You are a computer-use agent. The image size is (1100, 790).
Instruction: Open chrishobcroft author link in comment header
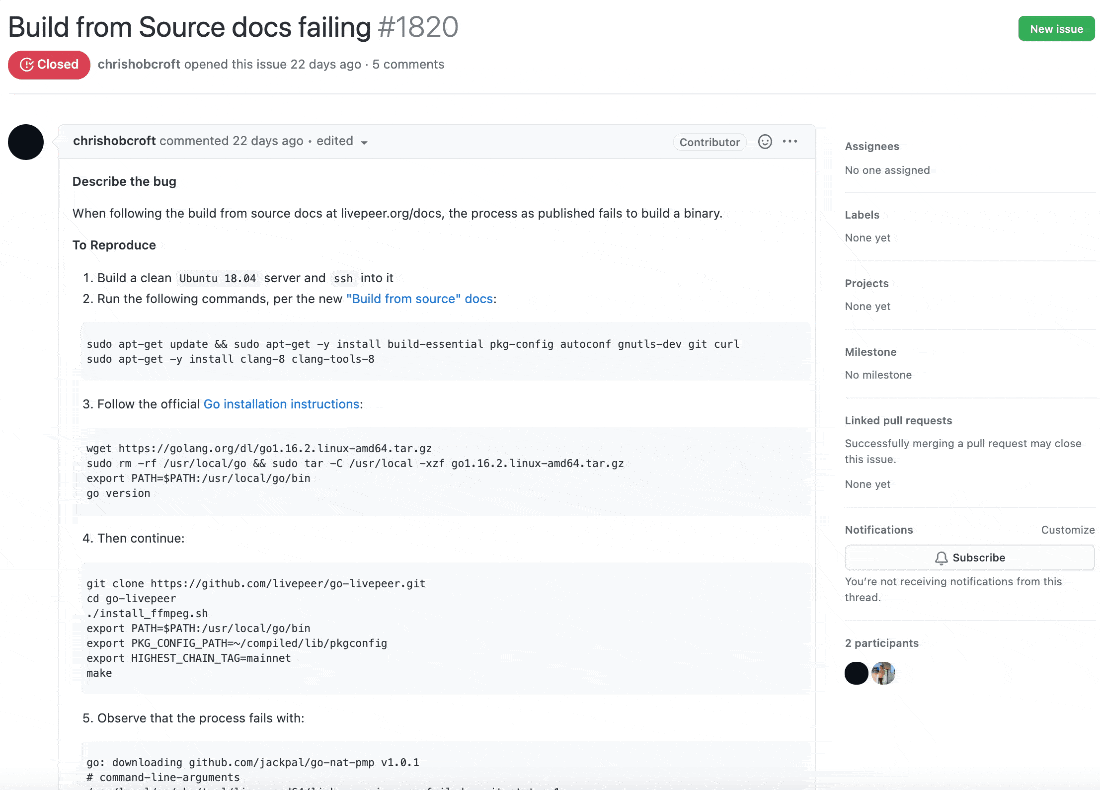(x=114, y=141)
